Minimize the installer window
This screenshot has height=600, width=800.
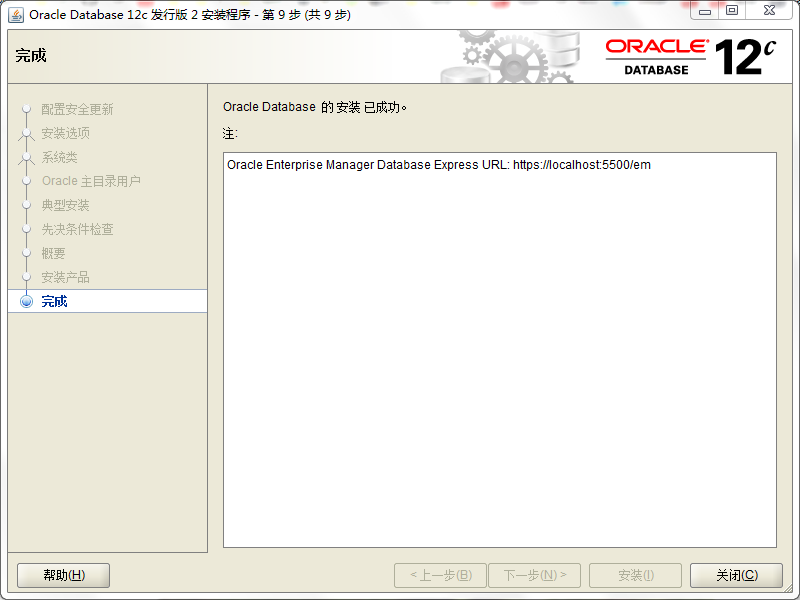coord(705,11)
